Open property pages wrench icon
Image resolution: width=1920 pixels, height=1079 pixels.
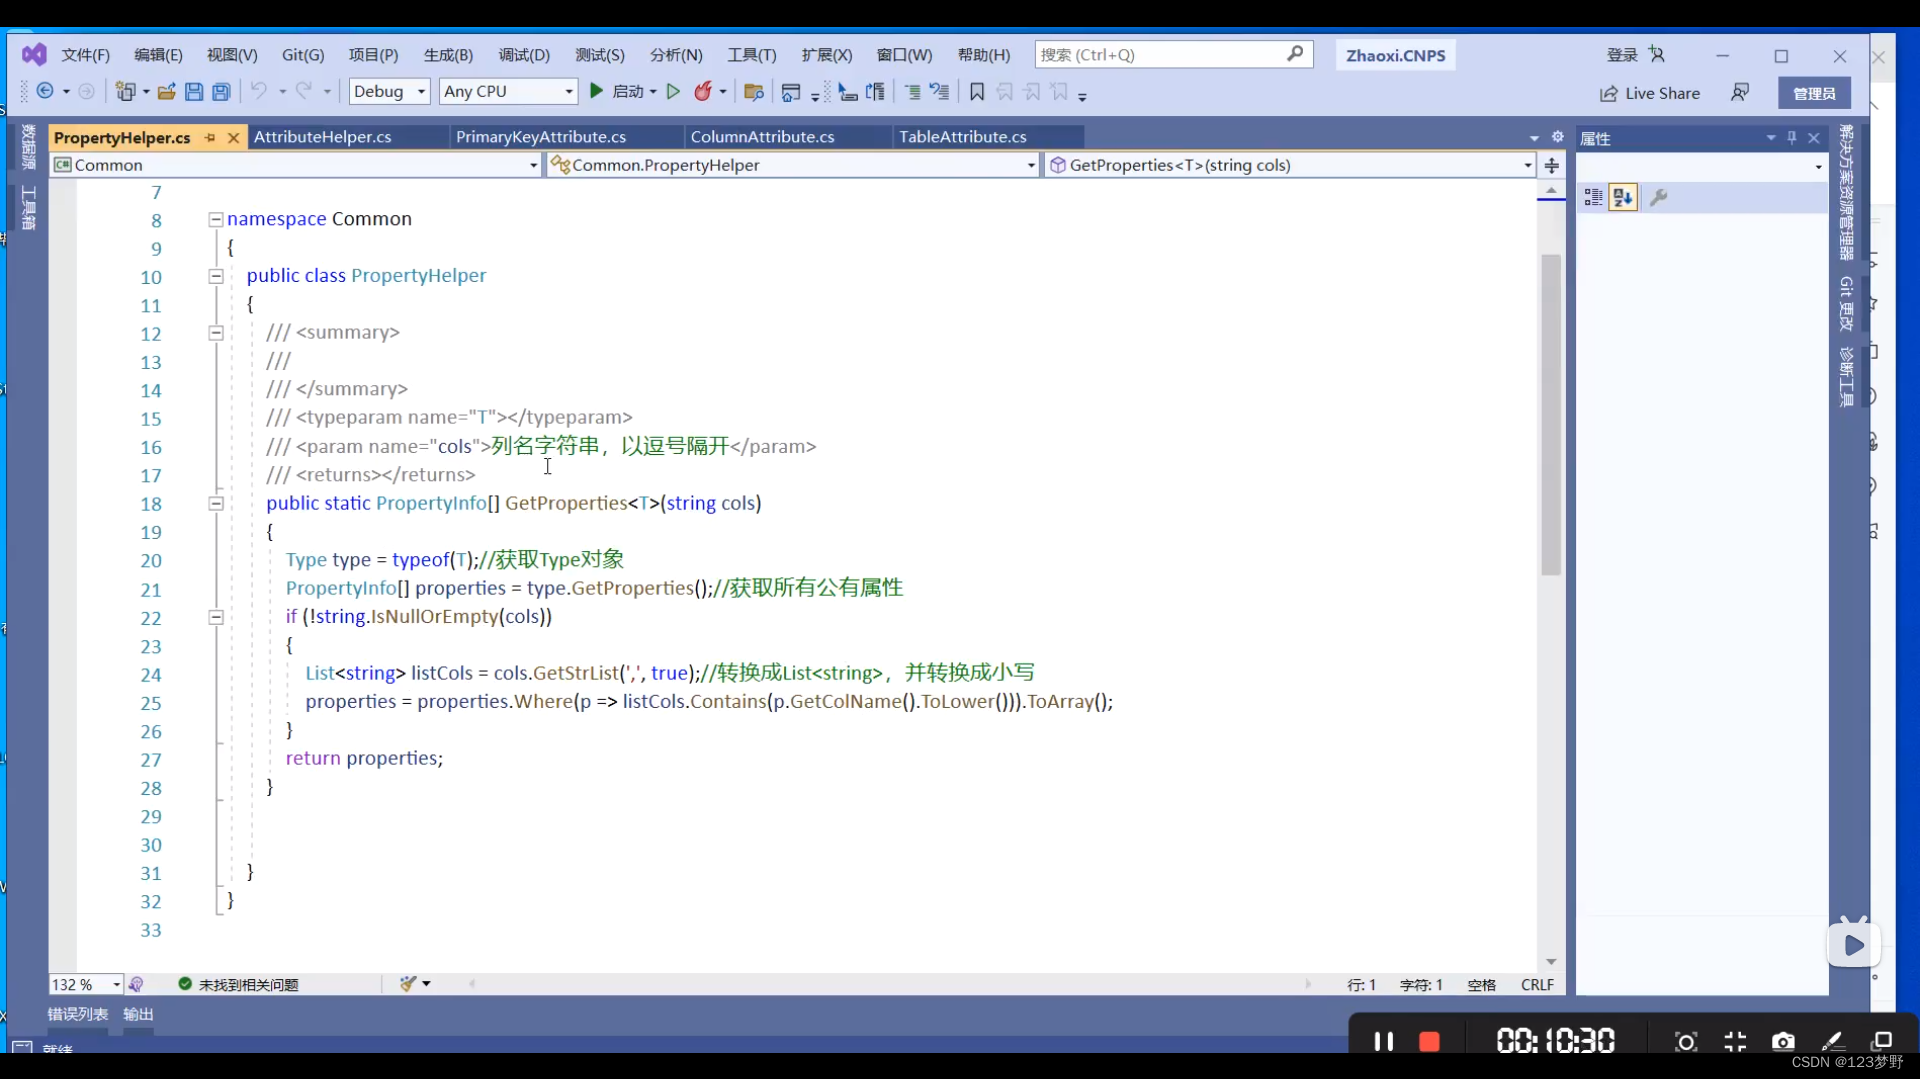1658,198
